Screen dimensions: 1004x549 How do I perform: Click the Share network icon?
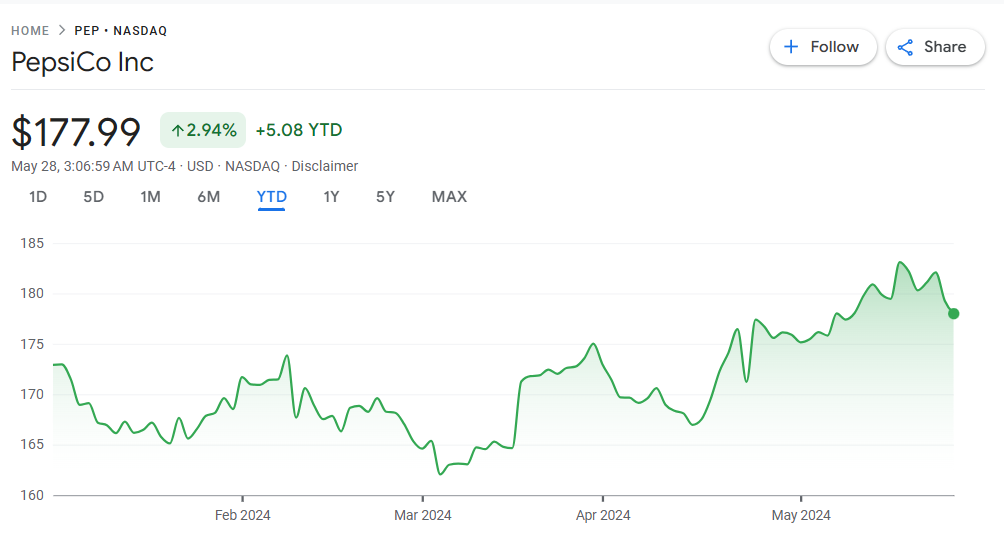pyautogui.click(x=906, y=47)
